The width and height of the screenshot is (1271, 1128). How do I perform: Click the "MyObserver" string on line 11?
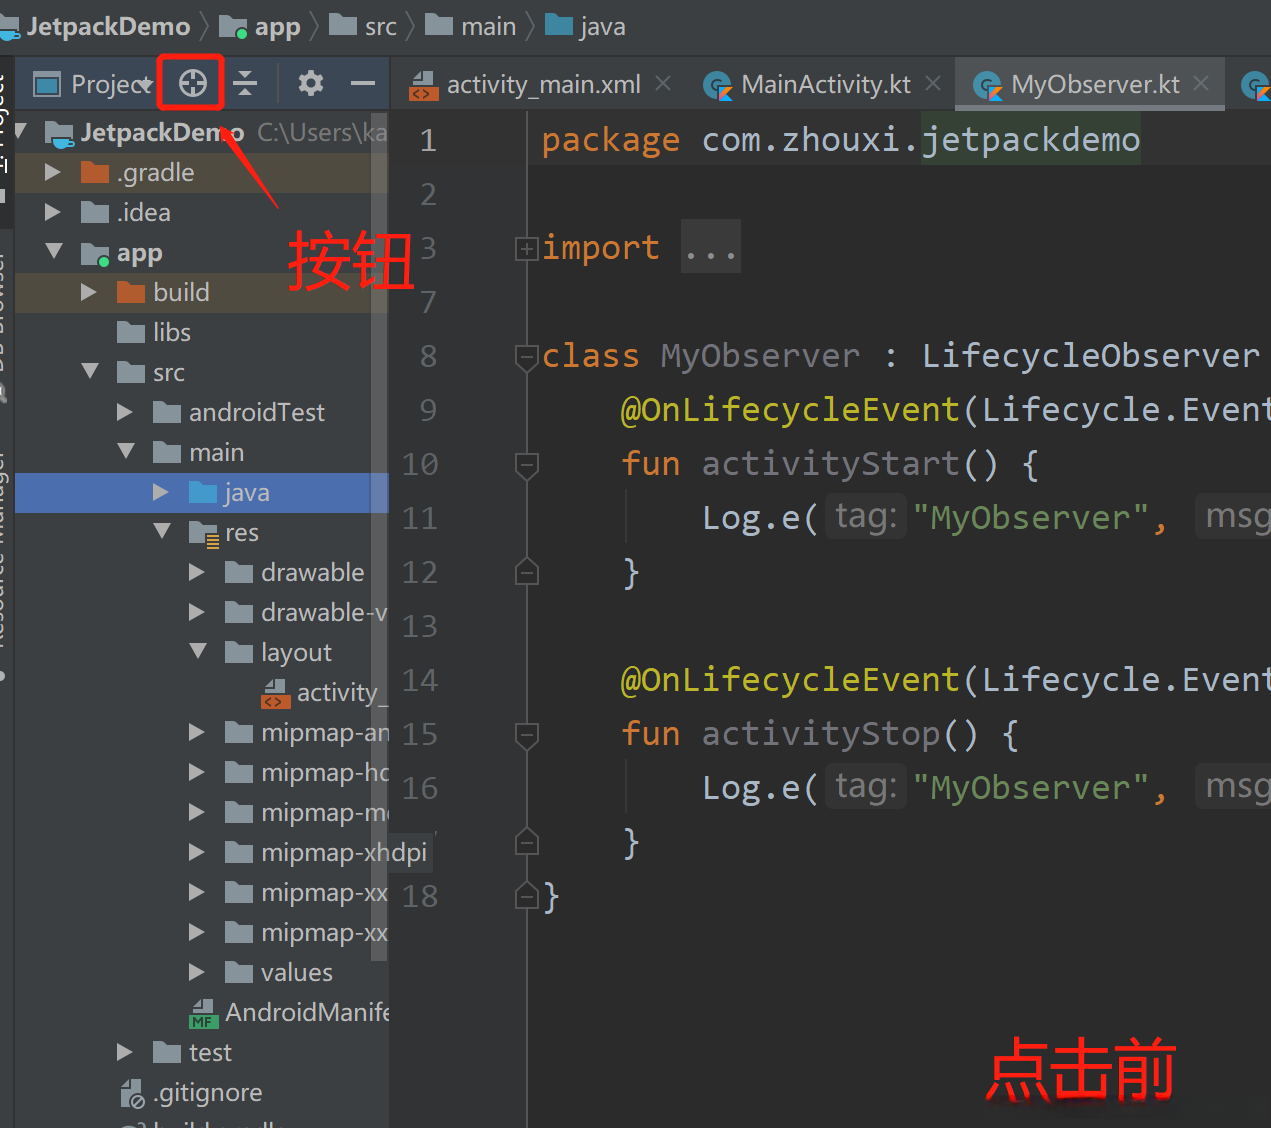pos(1030,518)
